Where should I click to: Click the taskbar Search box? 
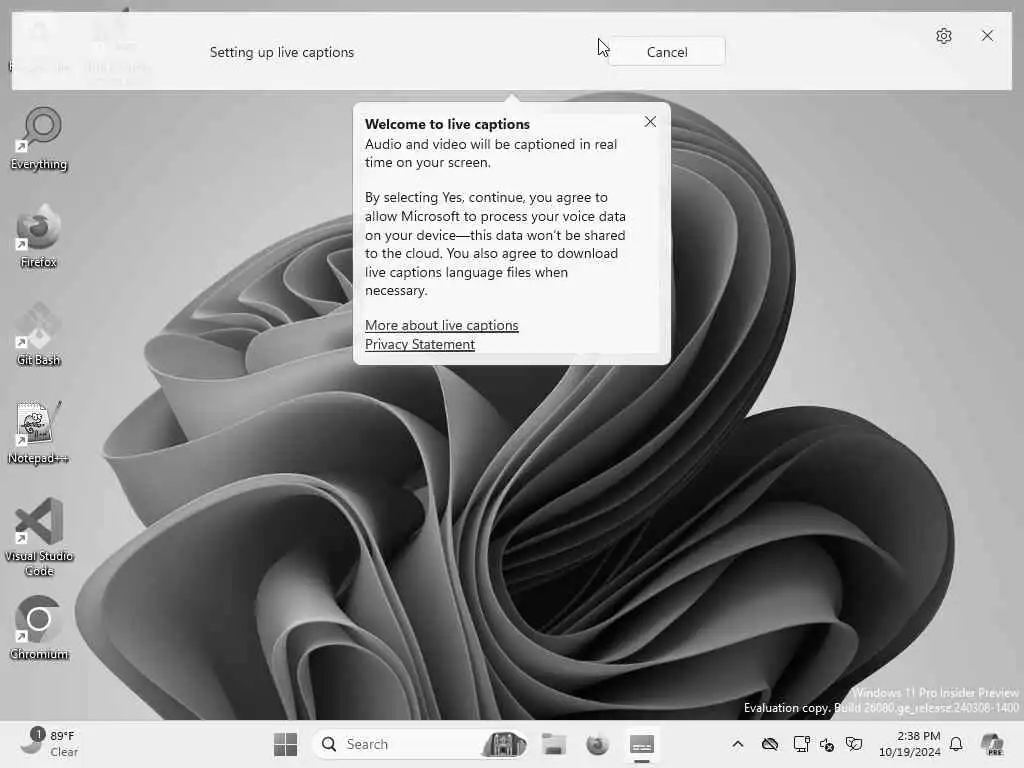click(x=421, y=744)
